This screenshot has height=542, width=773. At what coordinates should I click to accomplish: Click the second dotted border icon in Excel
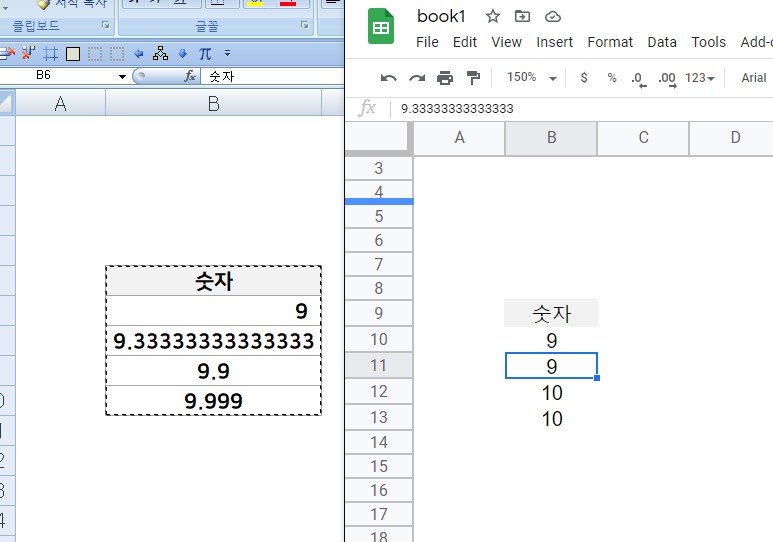(x=117, y=53)
